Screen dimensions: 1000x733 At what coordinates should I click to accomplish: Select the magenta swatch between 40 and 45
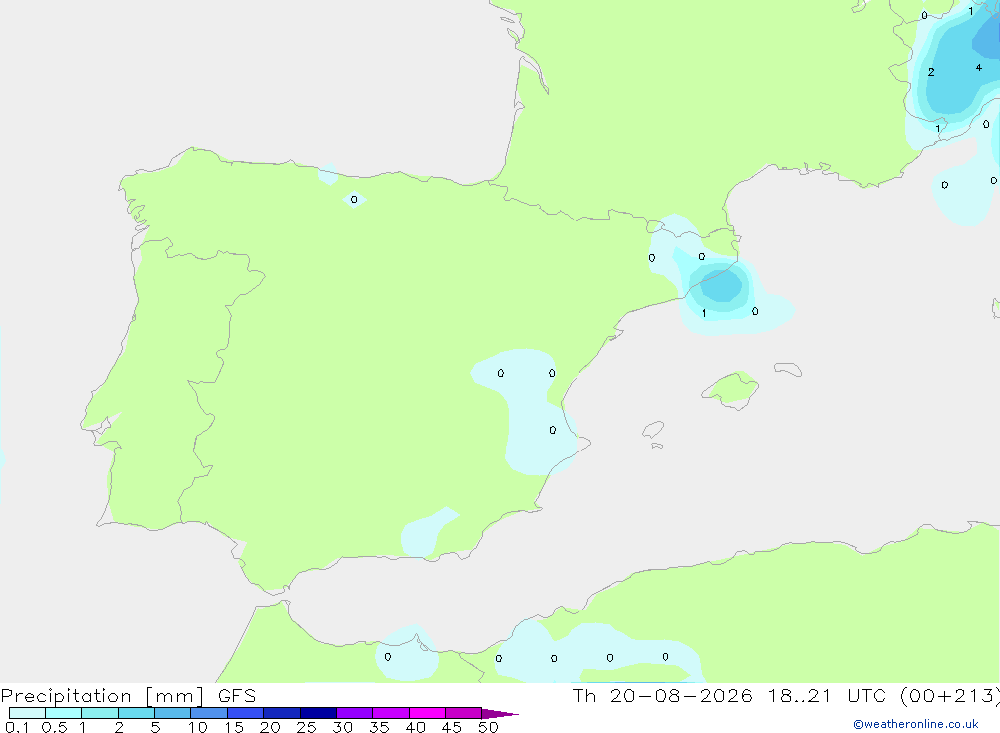[x=427, y=713]
